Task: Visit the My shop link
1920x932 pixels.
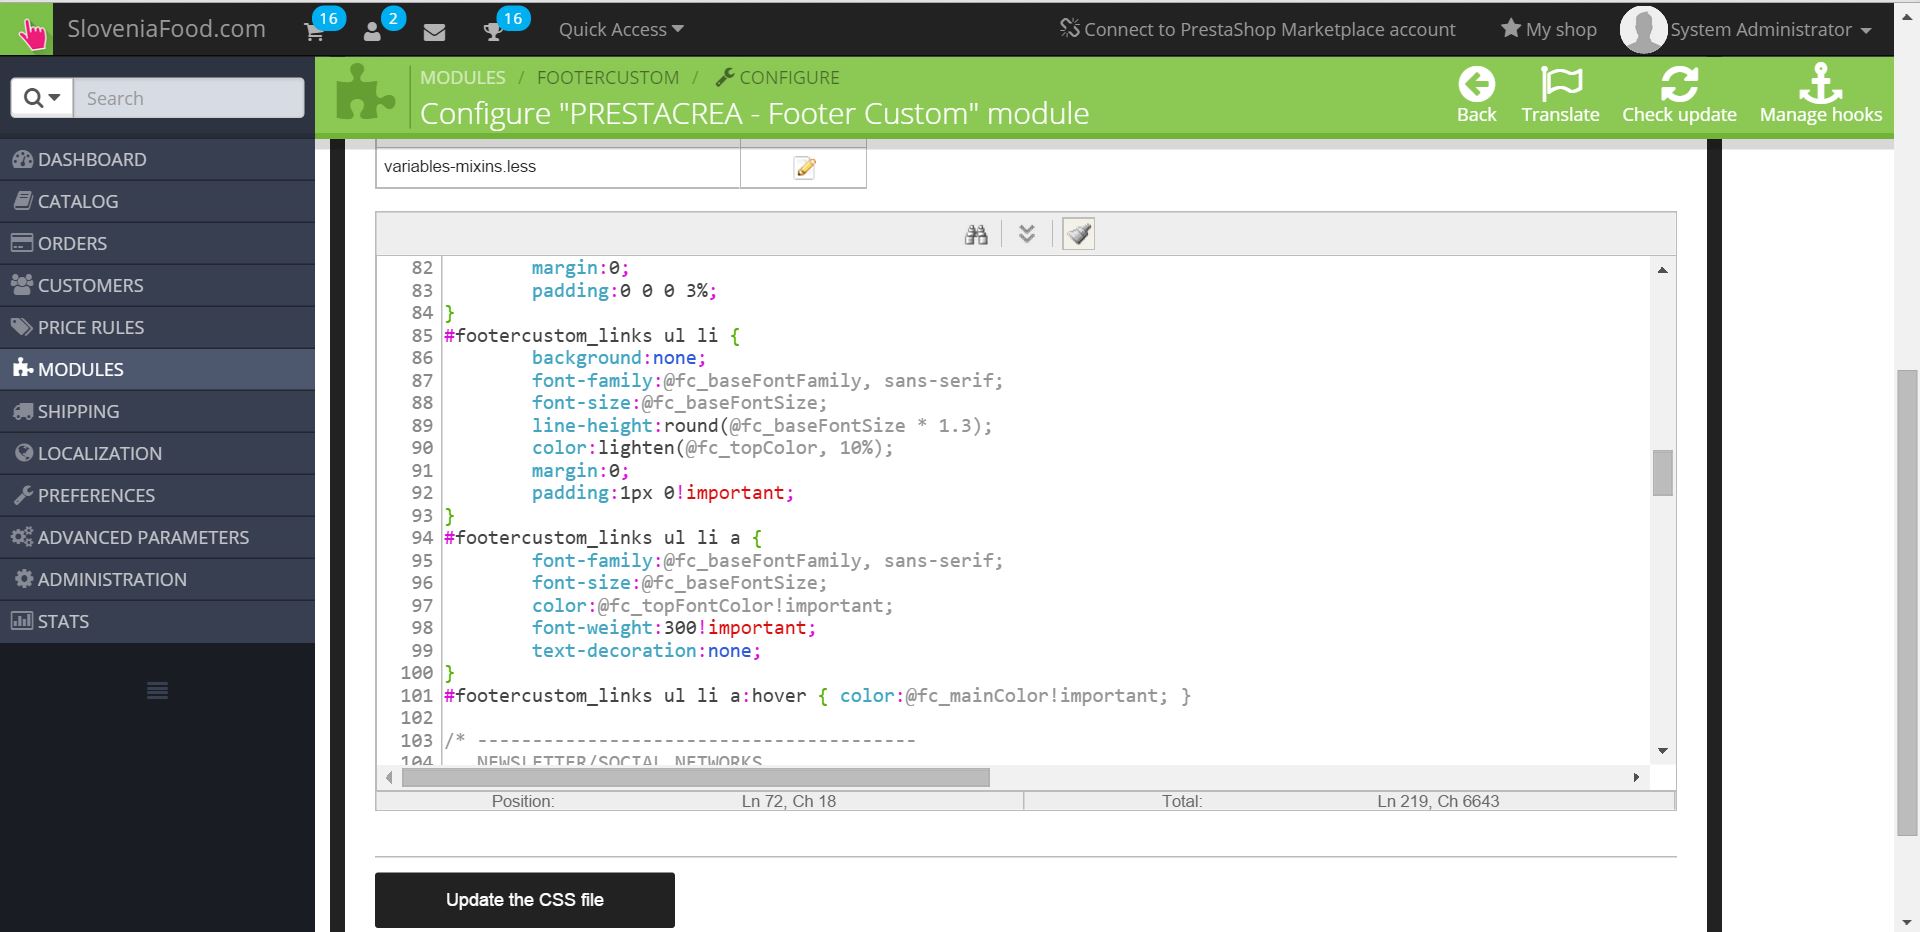Action: (1549, 30)
